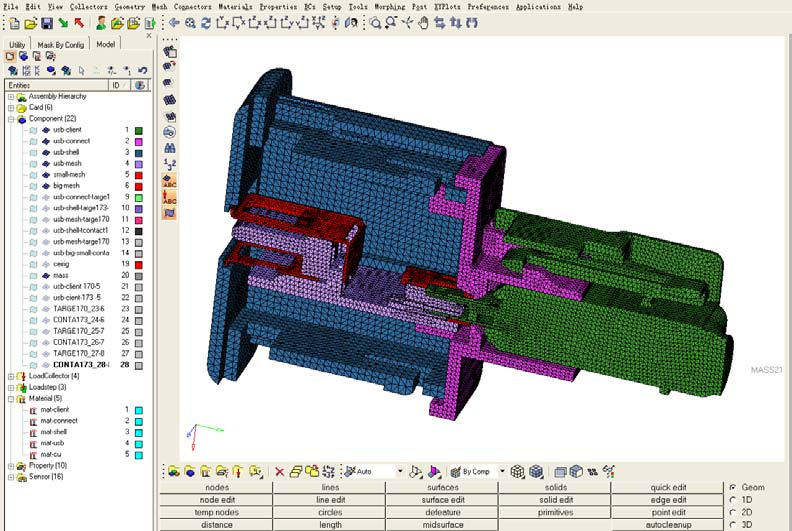The height and width of the screenshot is (531, 792).
Task: Expand the LoadCollector (4) node
Action: [x=11, y=376]
